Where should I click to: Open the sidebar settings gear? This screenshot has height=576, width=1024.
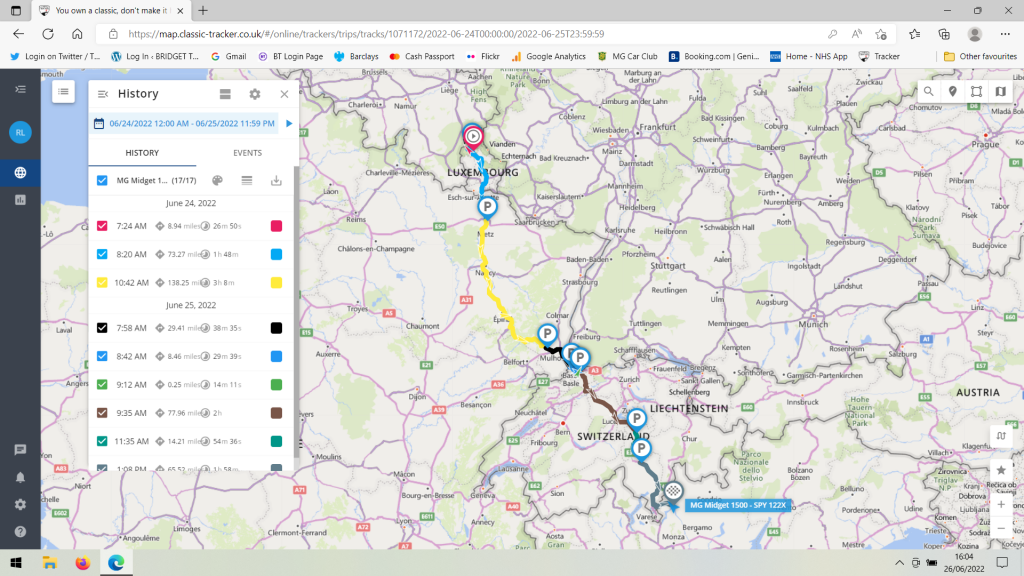pos(20,504)
